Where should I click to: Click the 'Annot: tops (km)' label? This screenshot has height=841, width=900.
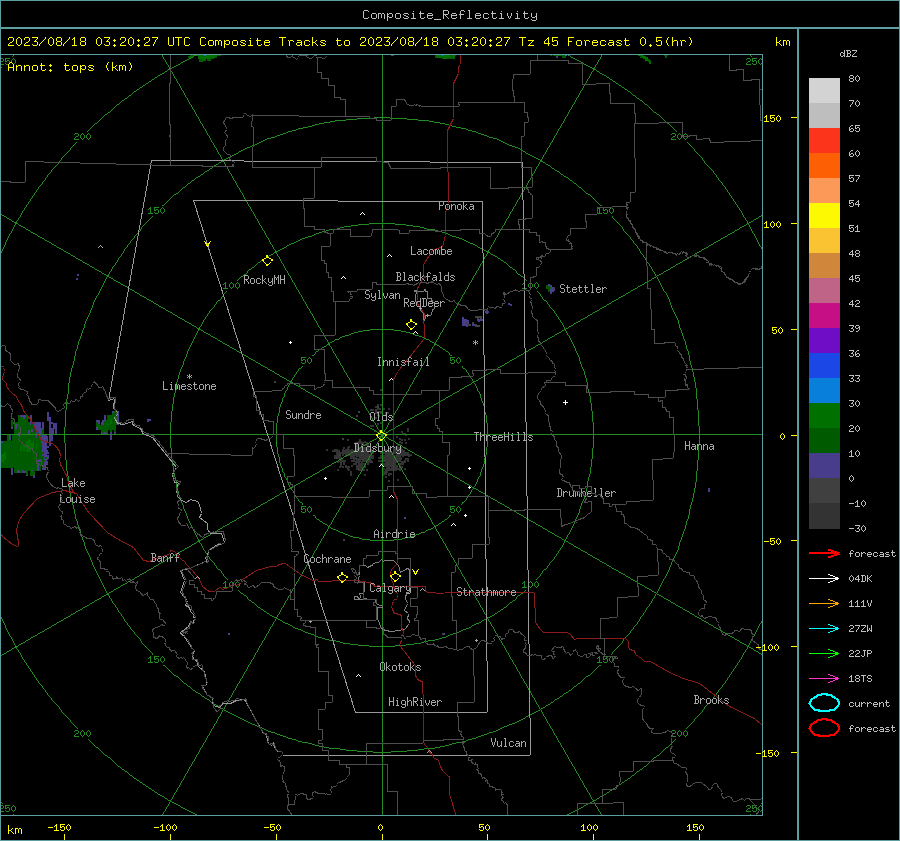click(70, 67)
